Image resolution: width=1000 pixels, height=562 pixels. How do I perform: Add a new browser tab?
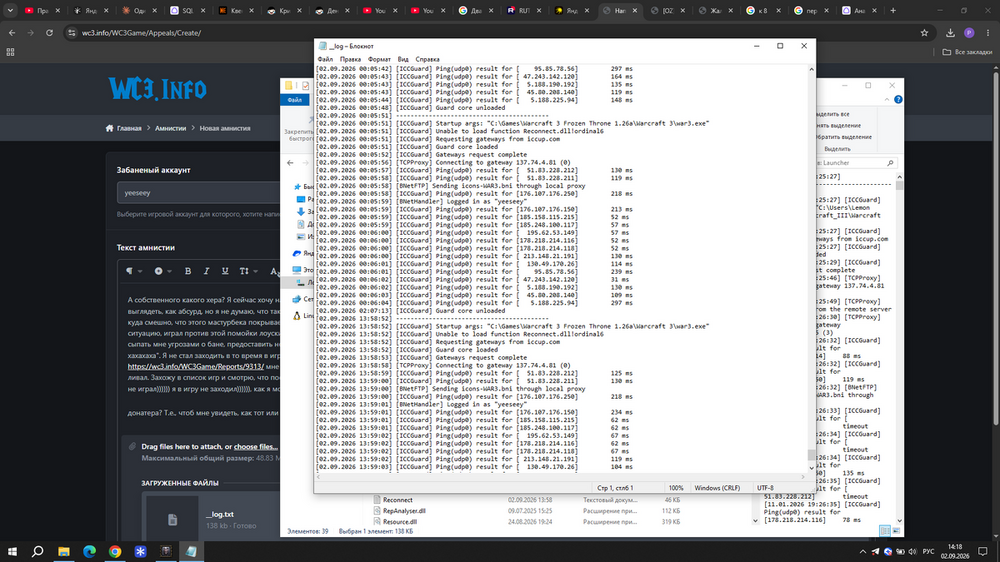click(893, 10)
